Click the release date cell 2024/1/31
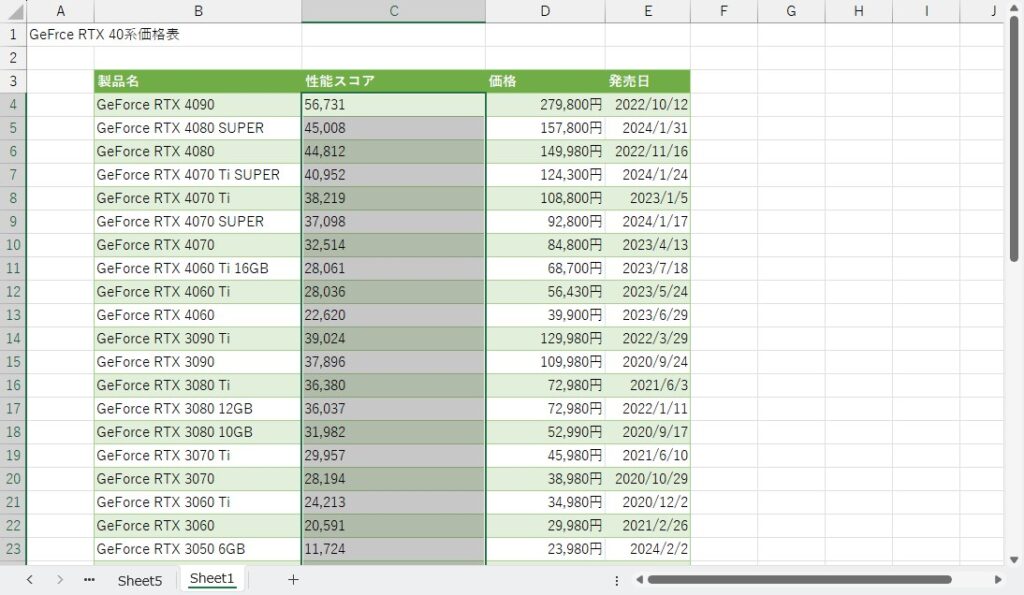1024x595 pixels. 647,128
